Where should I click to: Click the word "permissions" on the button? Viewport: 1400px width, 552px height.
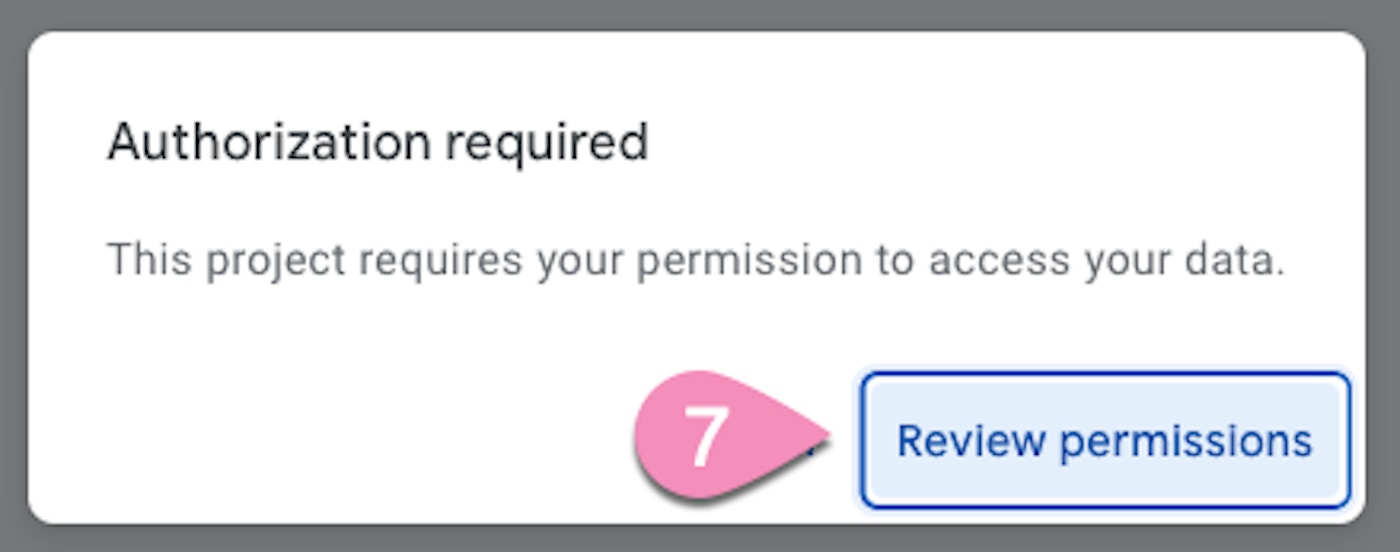(x=1186, y=440)
